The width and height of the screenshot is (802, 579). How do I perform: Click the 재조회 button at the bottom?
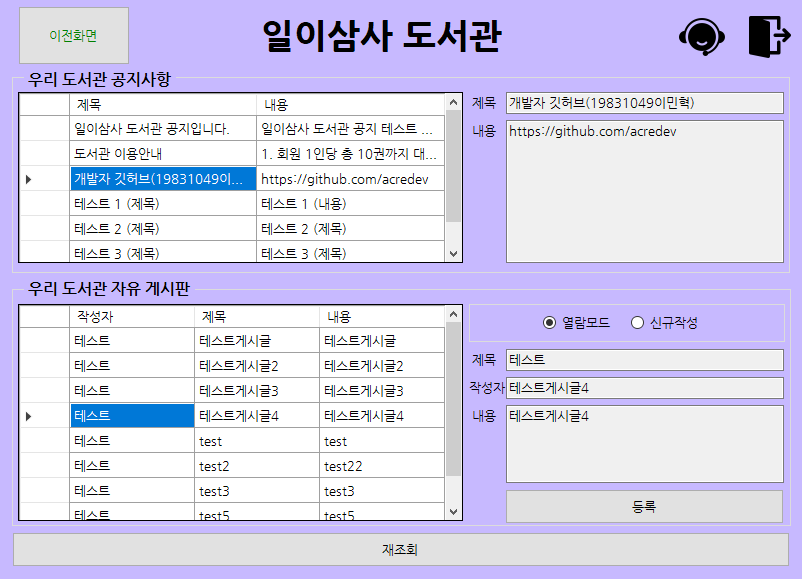(400, 548)
